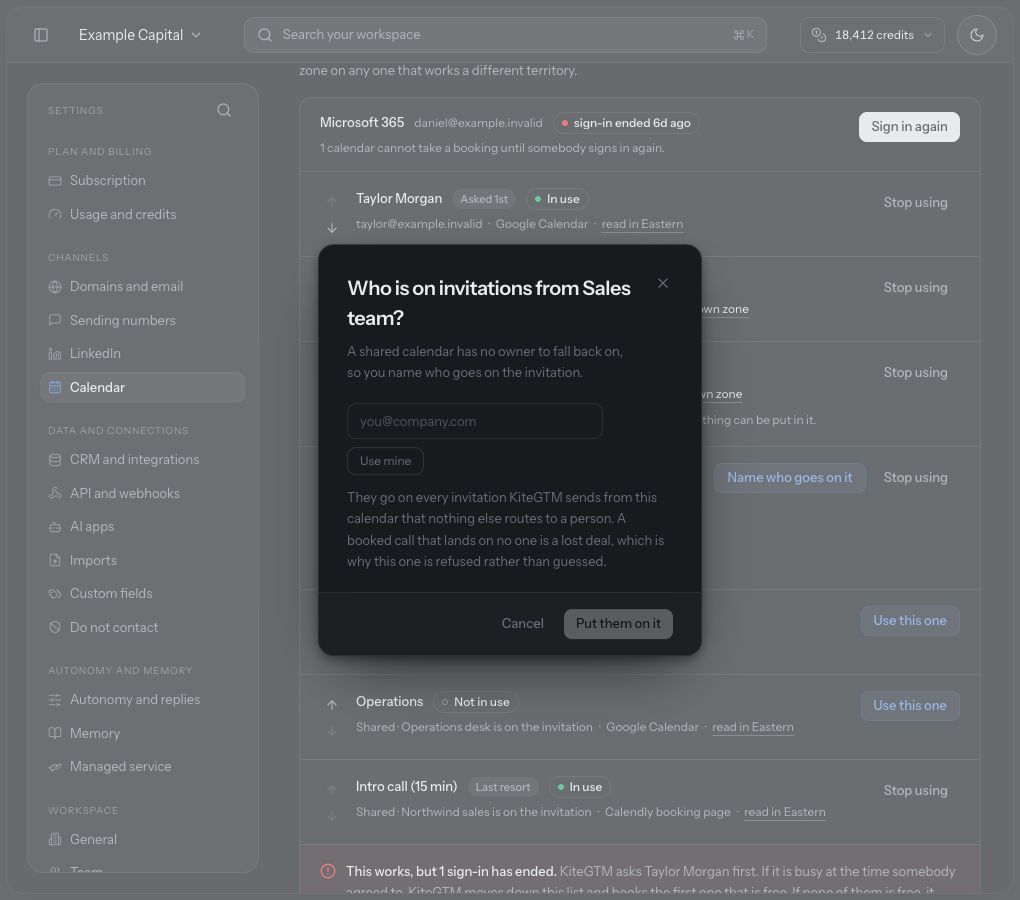The image size is (1020, 900).
Task: Click the Last resort badge
Action: coord(503,788)
